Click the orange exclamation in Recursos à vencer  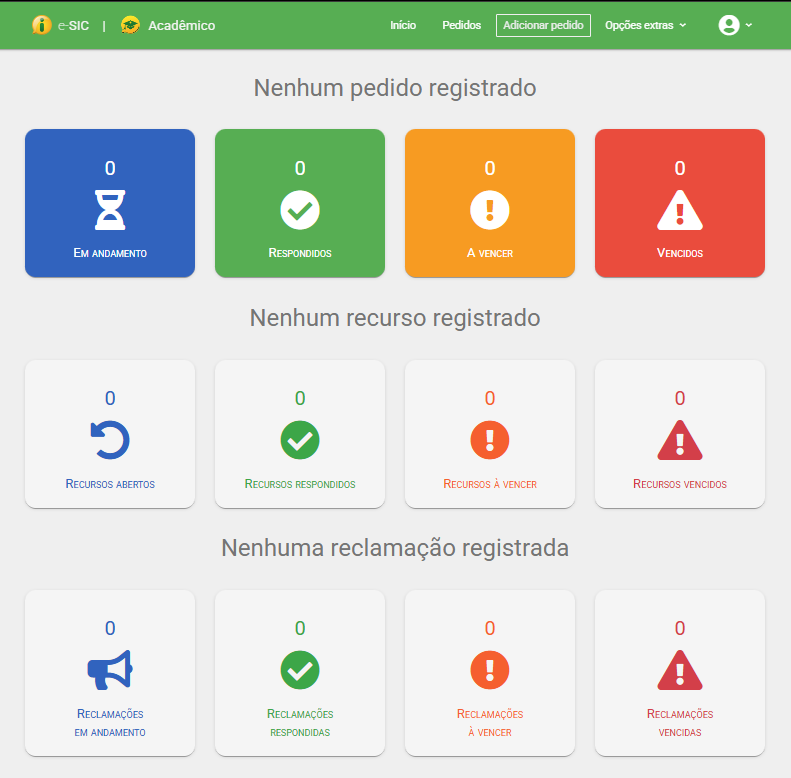490,440
